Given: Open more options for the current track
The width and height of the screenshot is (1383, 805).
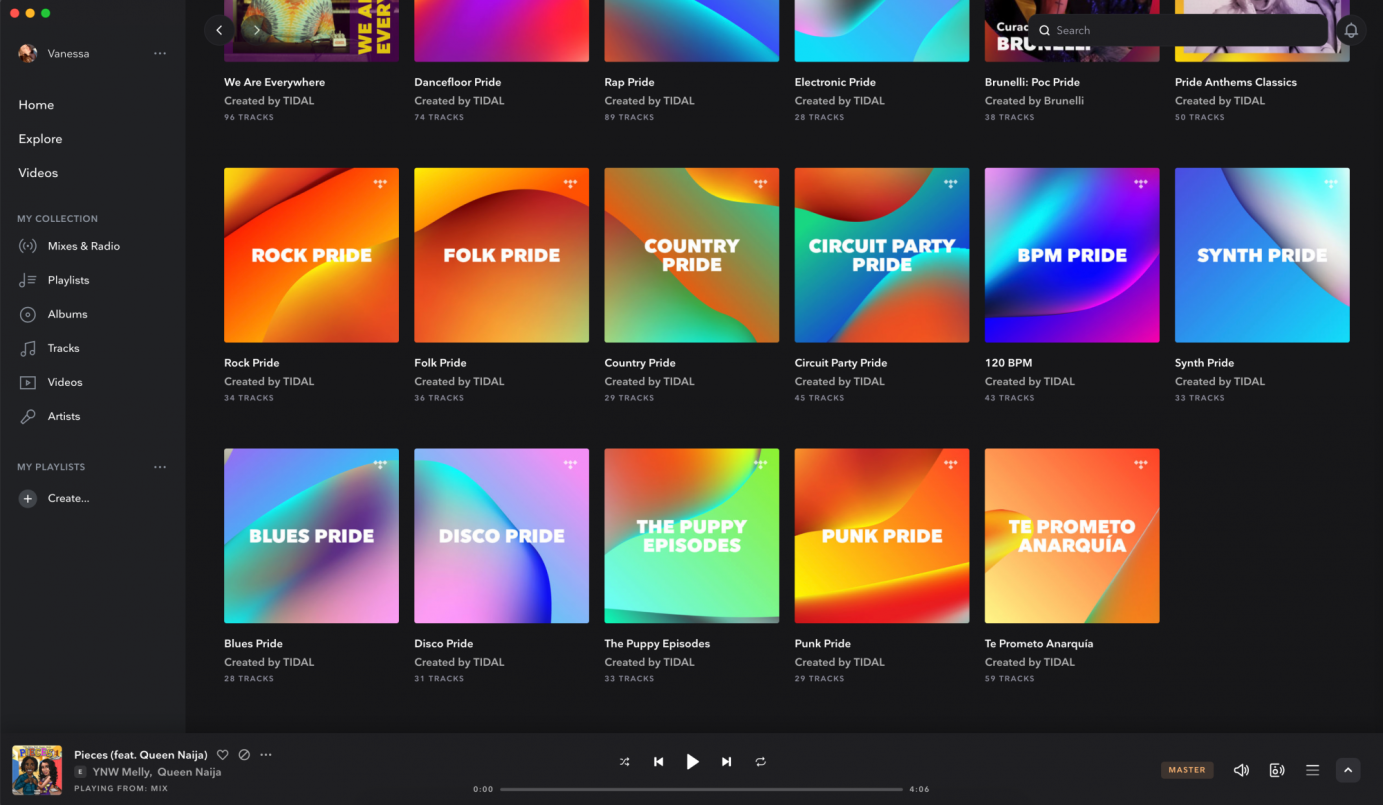Looking at the screenshot, I should pyautogui.click(x=265, y=754).
